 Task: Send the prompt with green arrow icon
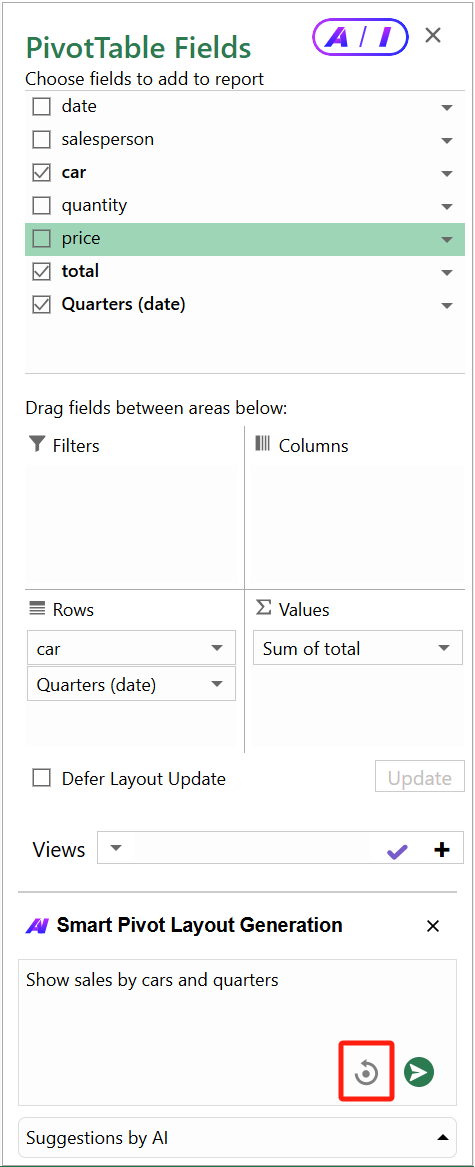coord(419,1072)
